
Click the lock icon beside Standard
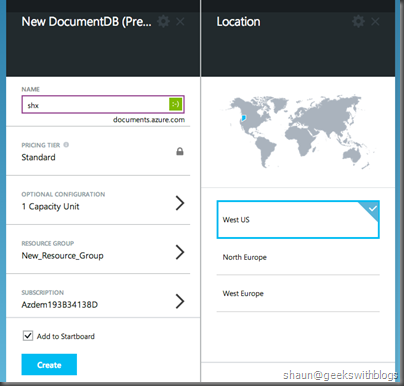tap(180, 151)
